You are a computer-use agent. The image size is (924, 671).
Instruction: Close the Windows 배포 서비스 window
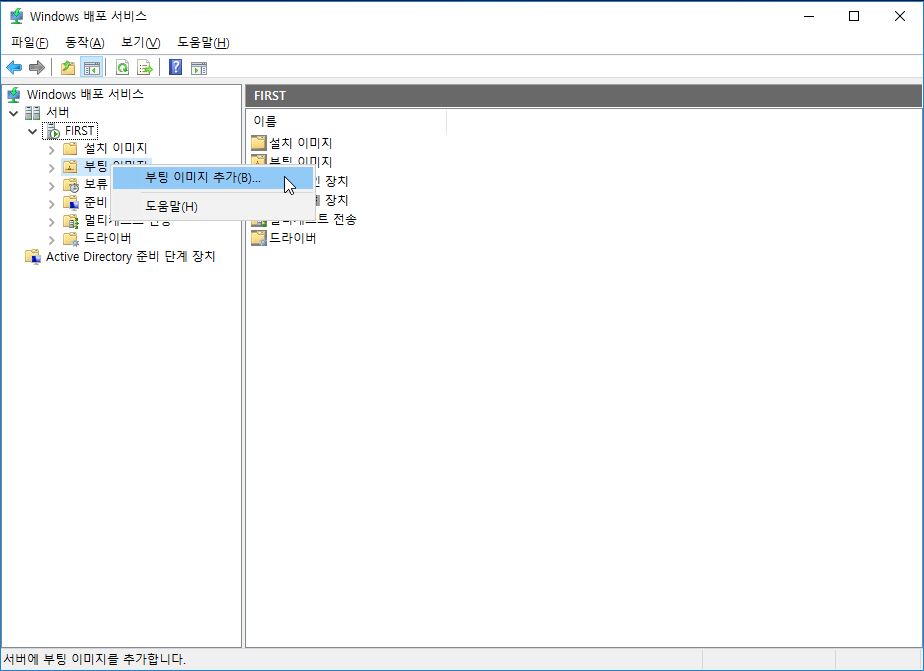(x=899, y=16)
